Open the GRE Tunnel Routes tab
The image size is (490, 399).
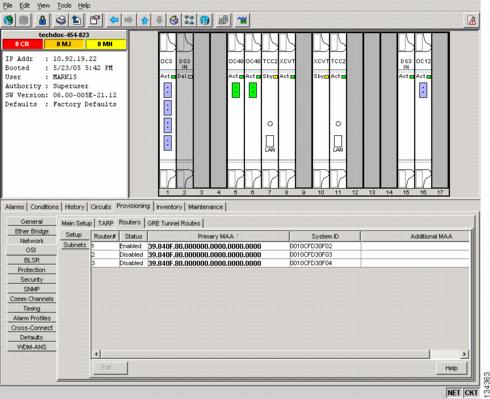174,223
